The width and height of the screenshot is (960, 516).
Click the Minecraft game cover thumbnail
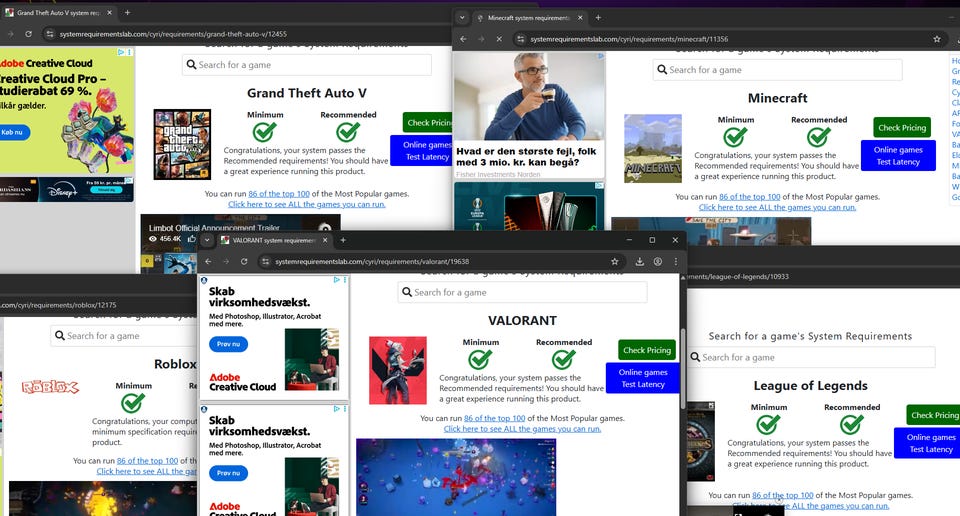pyautogui.click(x=653, y=149)
